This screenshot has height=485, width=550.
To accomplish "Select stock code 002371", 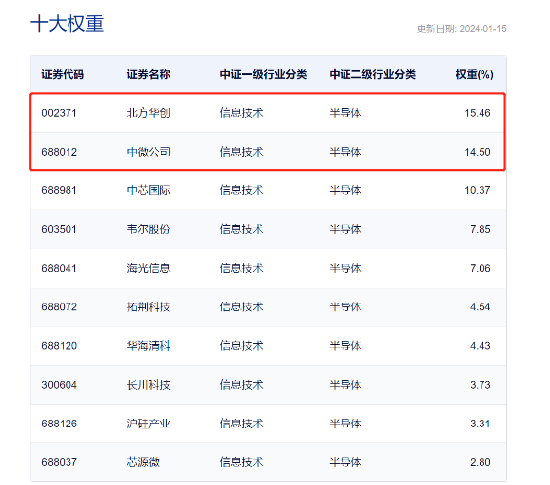I will tap(59, 113).
